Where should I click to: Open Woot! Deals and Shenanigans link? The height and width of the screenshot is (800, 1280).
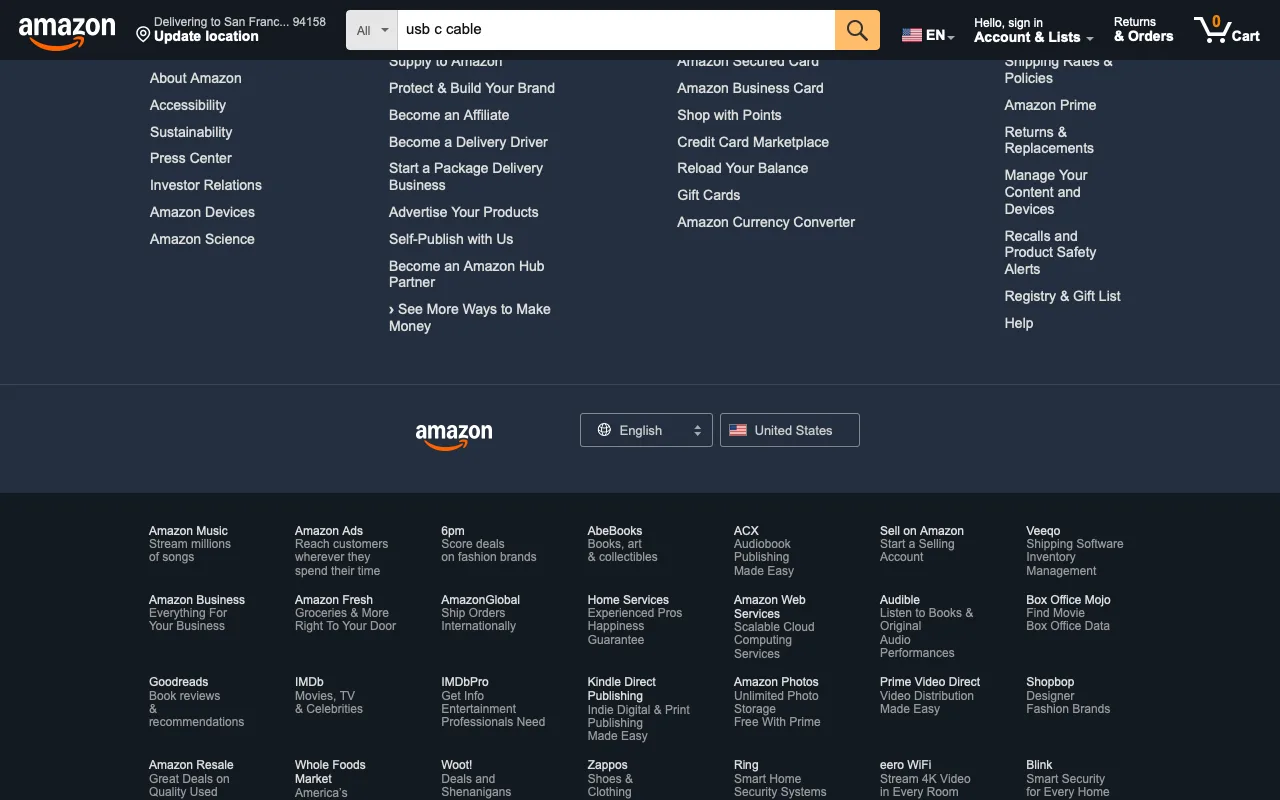476,778
